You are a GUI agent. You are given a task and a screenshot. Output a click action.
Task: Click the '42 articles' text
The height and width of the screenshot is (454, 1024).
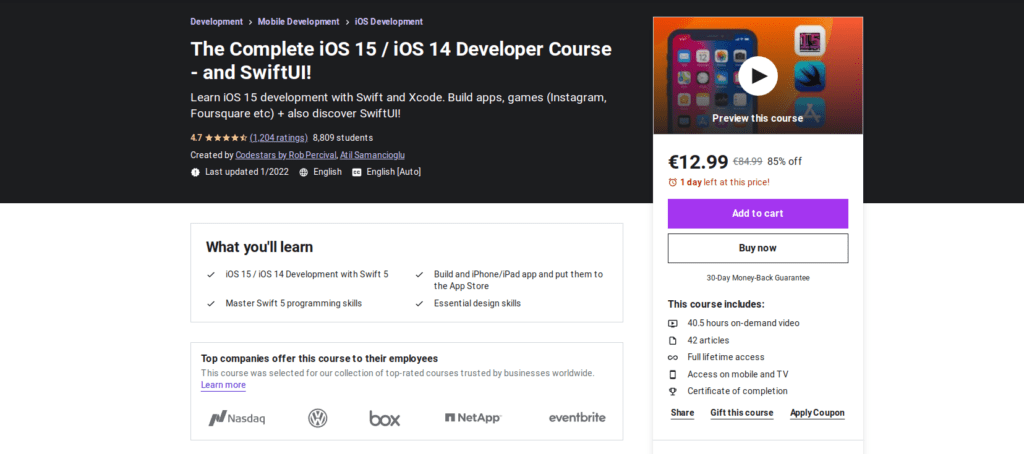pos(709,340)
